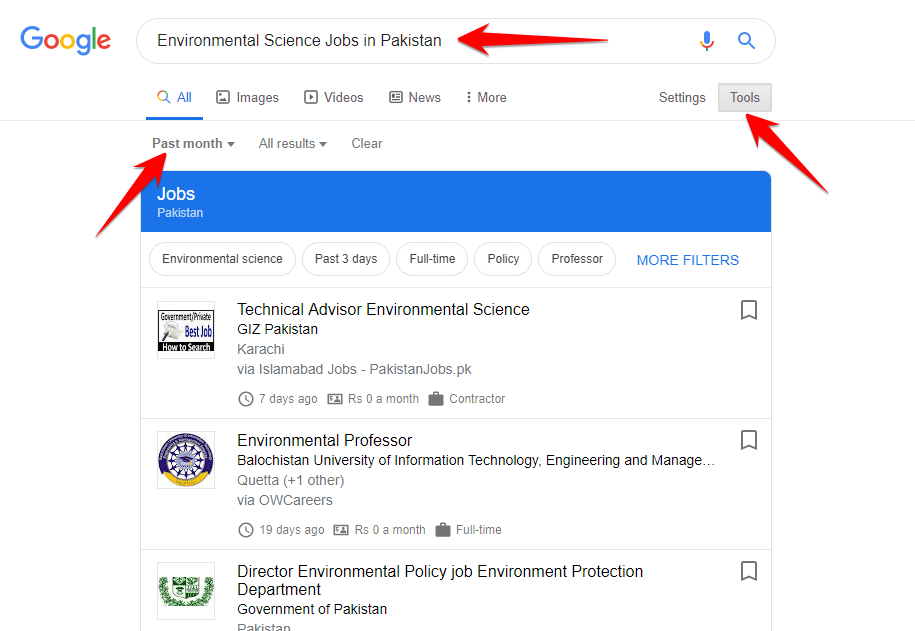Screen dimensions: 915x631
Task: Open MORE FILTERS for jobs
Action: click(688, 260)
